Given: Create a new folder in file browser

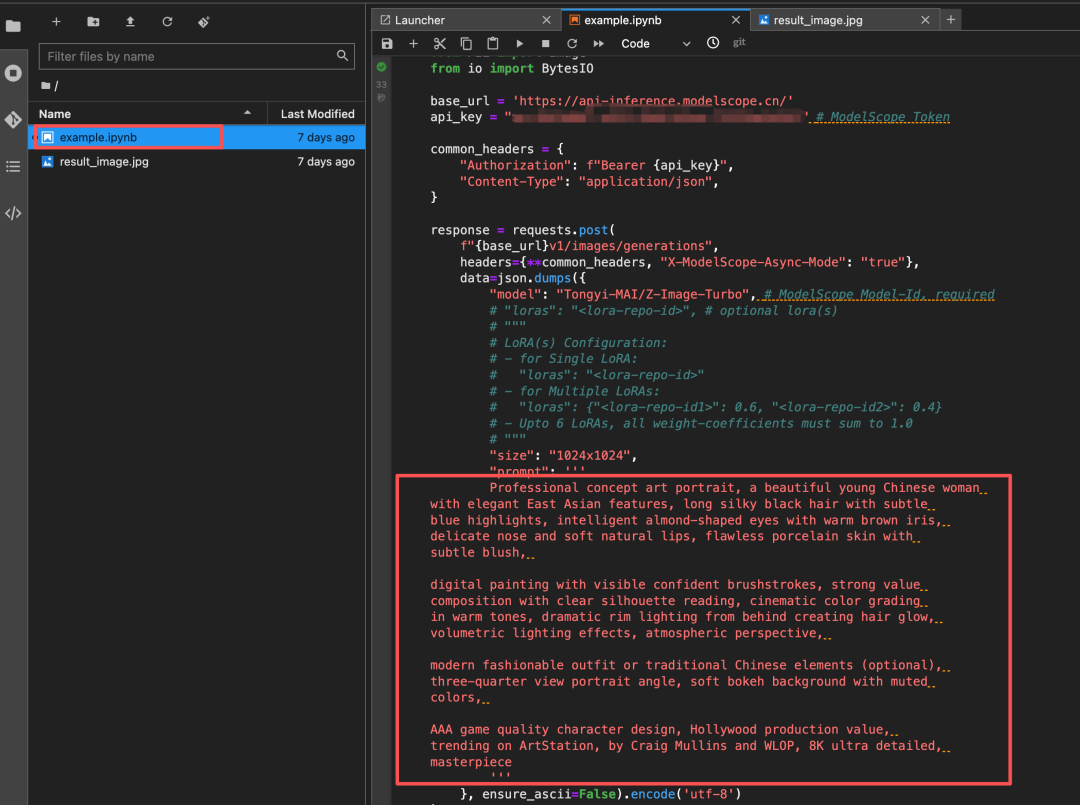Looking at the screenshot, I should 93,21.
